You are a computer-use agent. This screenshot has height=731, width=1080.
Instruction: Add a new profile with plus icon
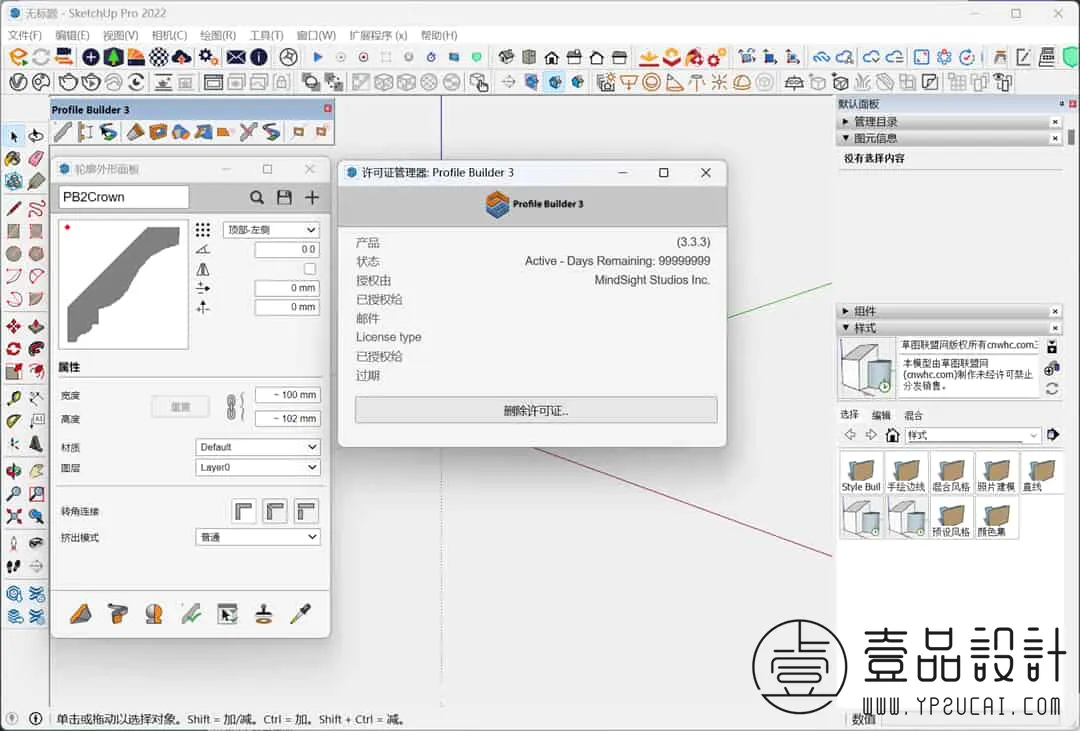point(312,198)
